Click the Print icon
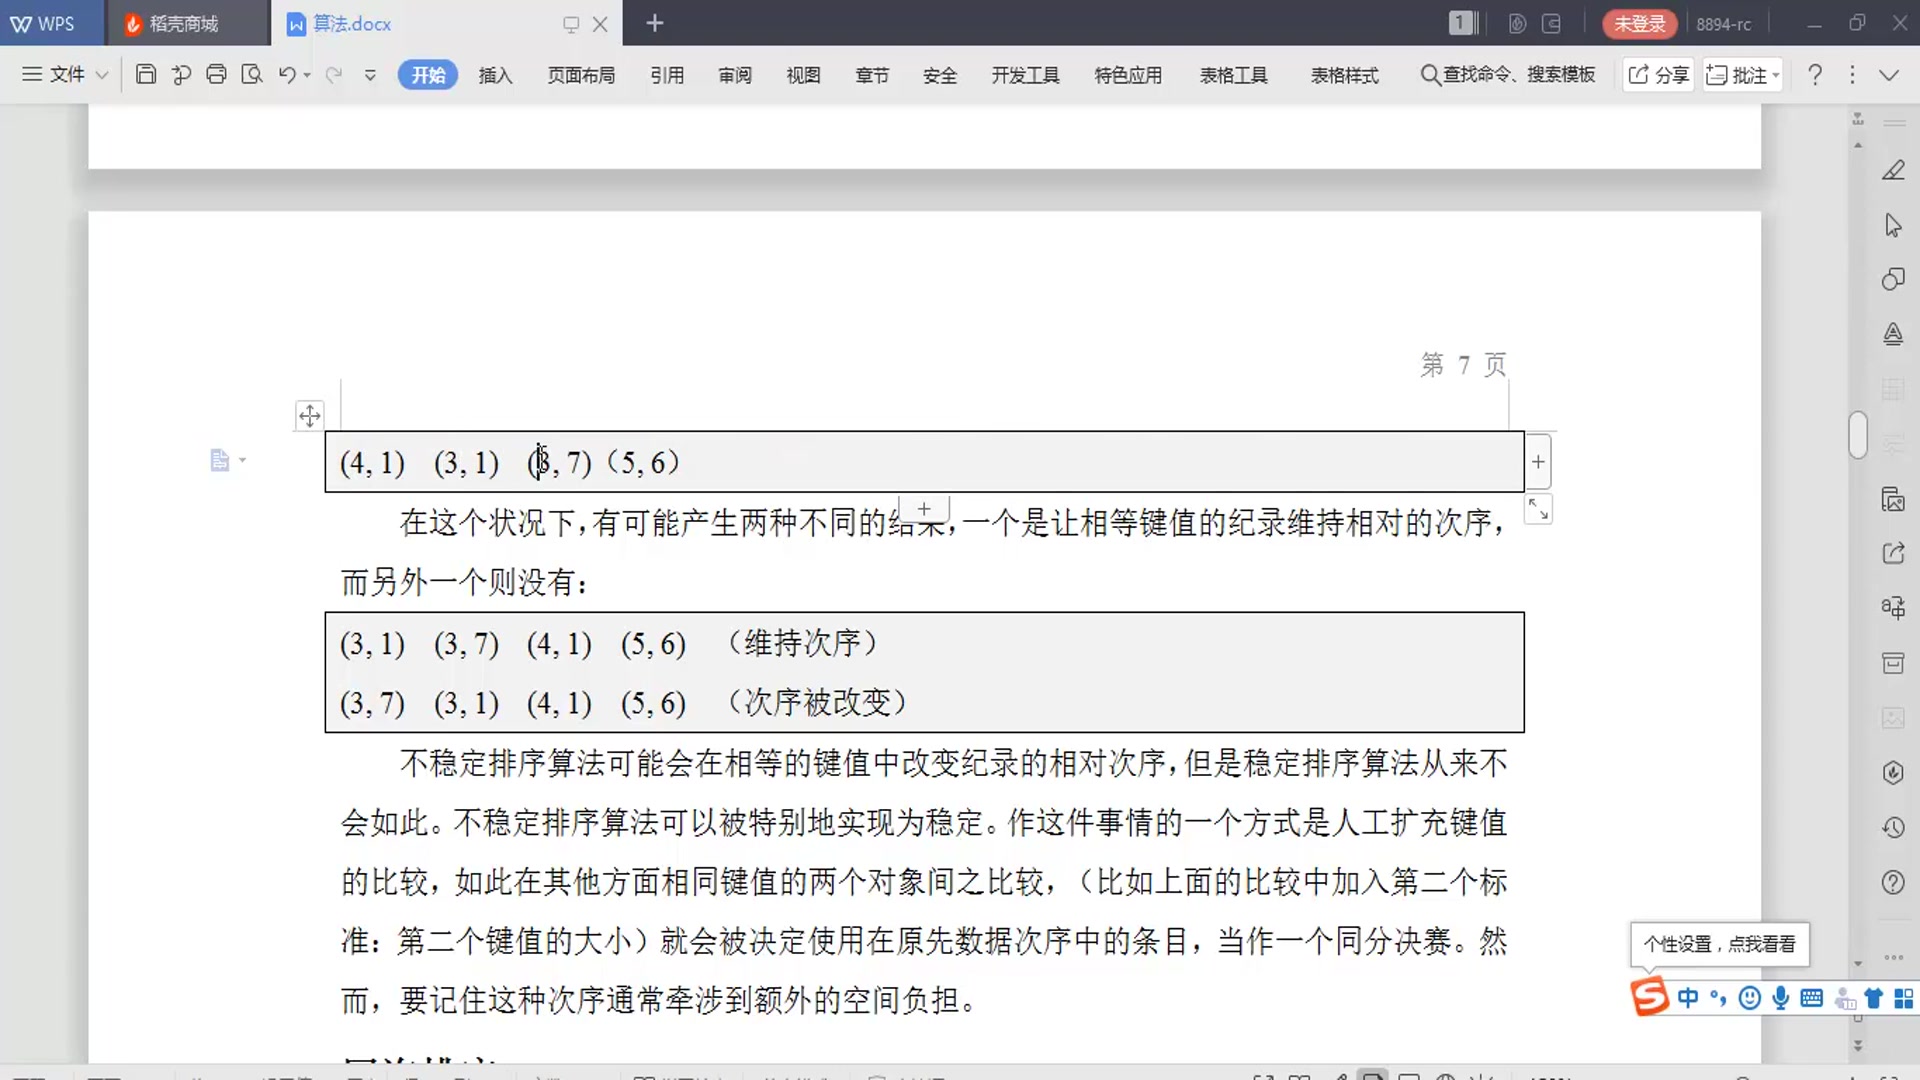The image size is (1920, 1080). 216,74
